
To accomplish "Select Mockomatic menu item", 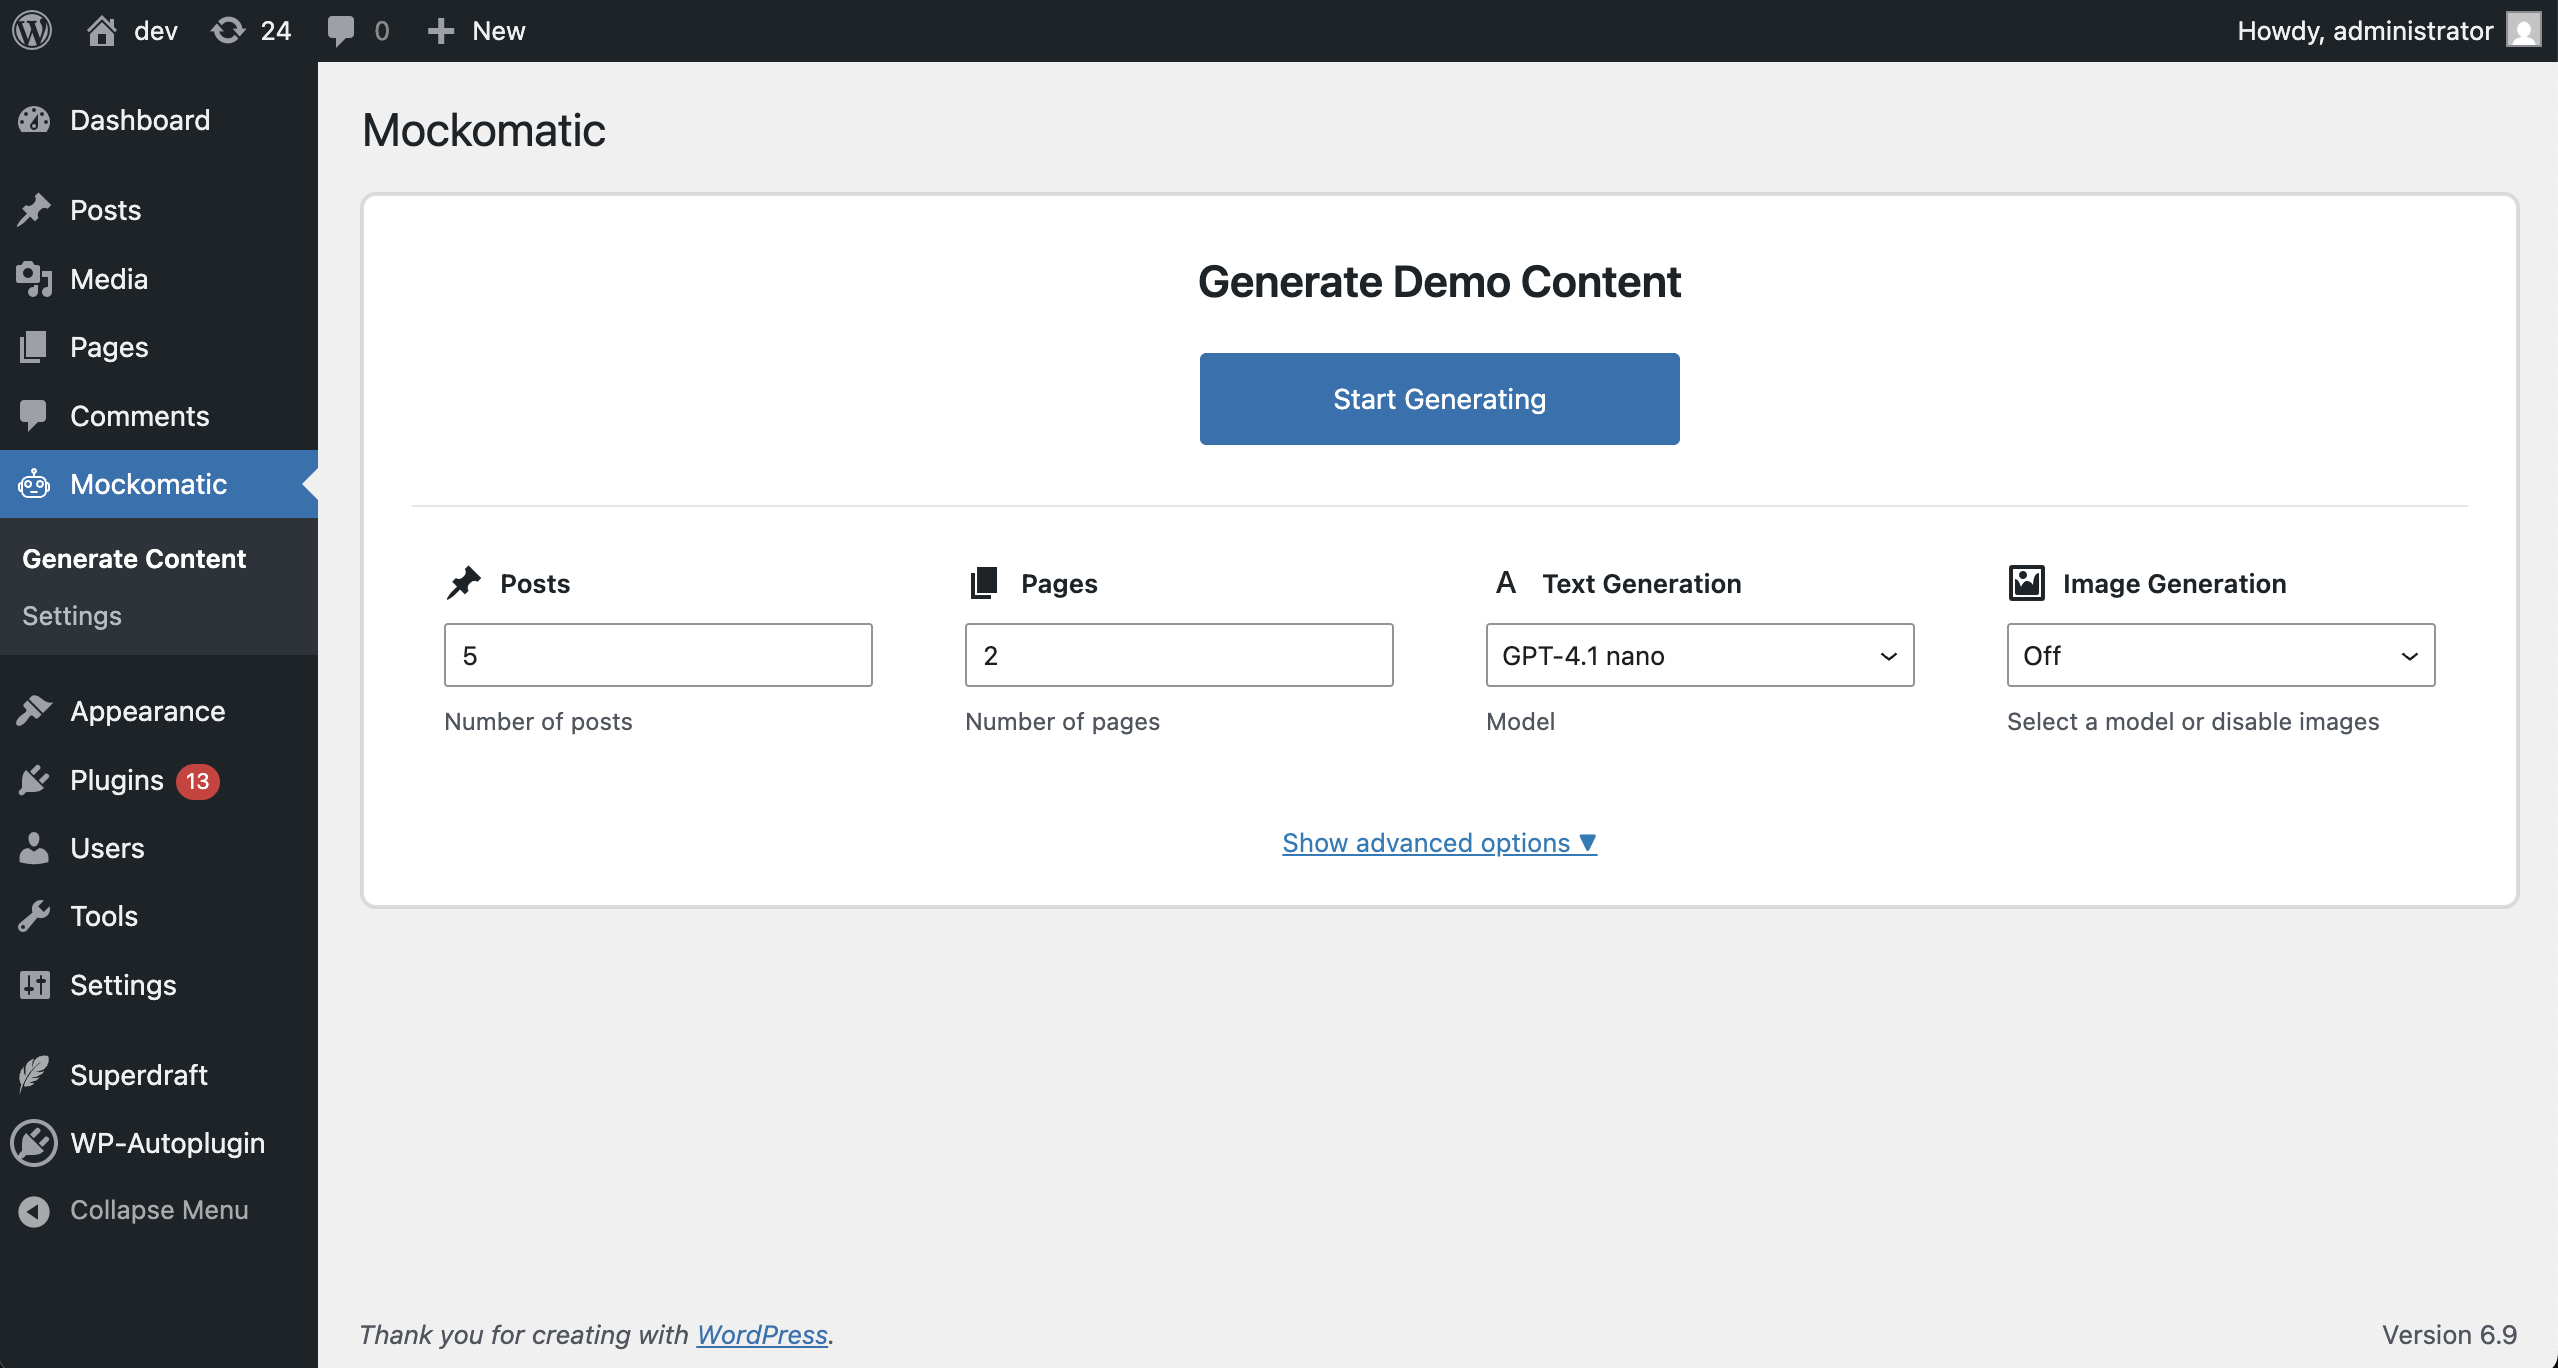I will [x=159, y=484].
